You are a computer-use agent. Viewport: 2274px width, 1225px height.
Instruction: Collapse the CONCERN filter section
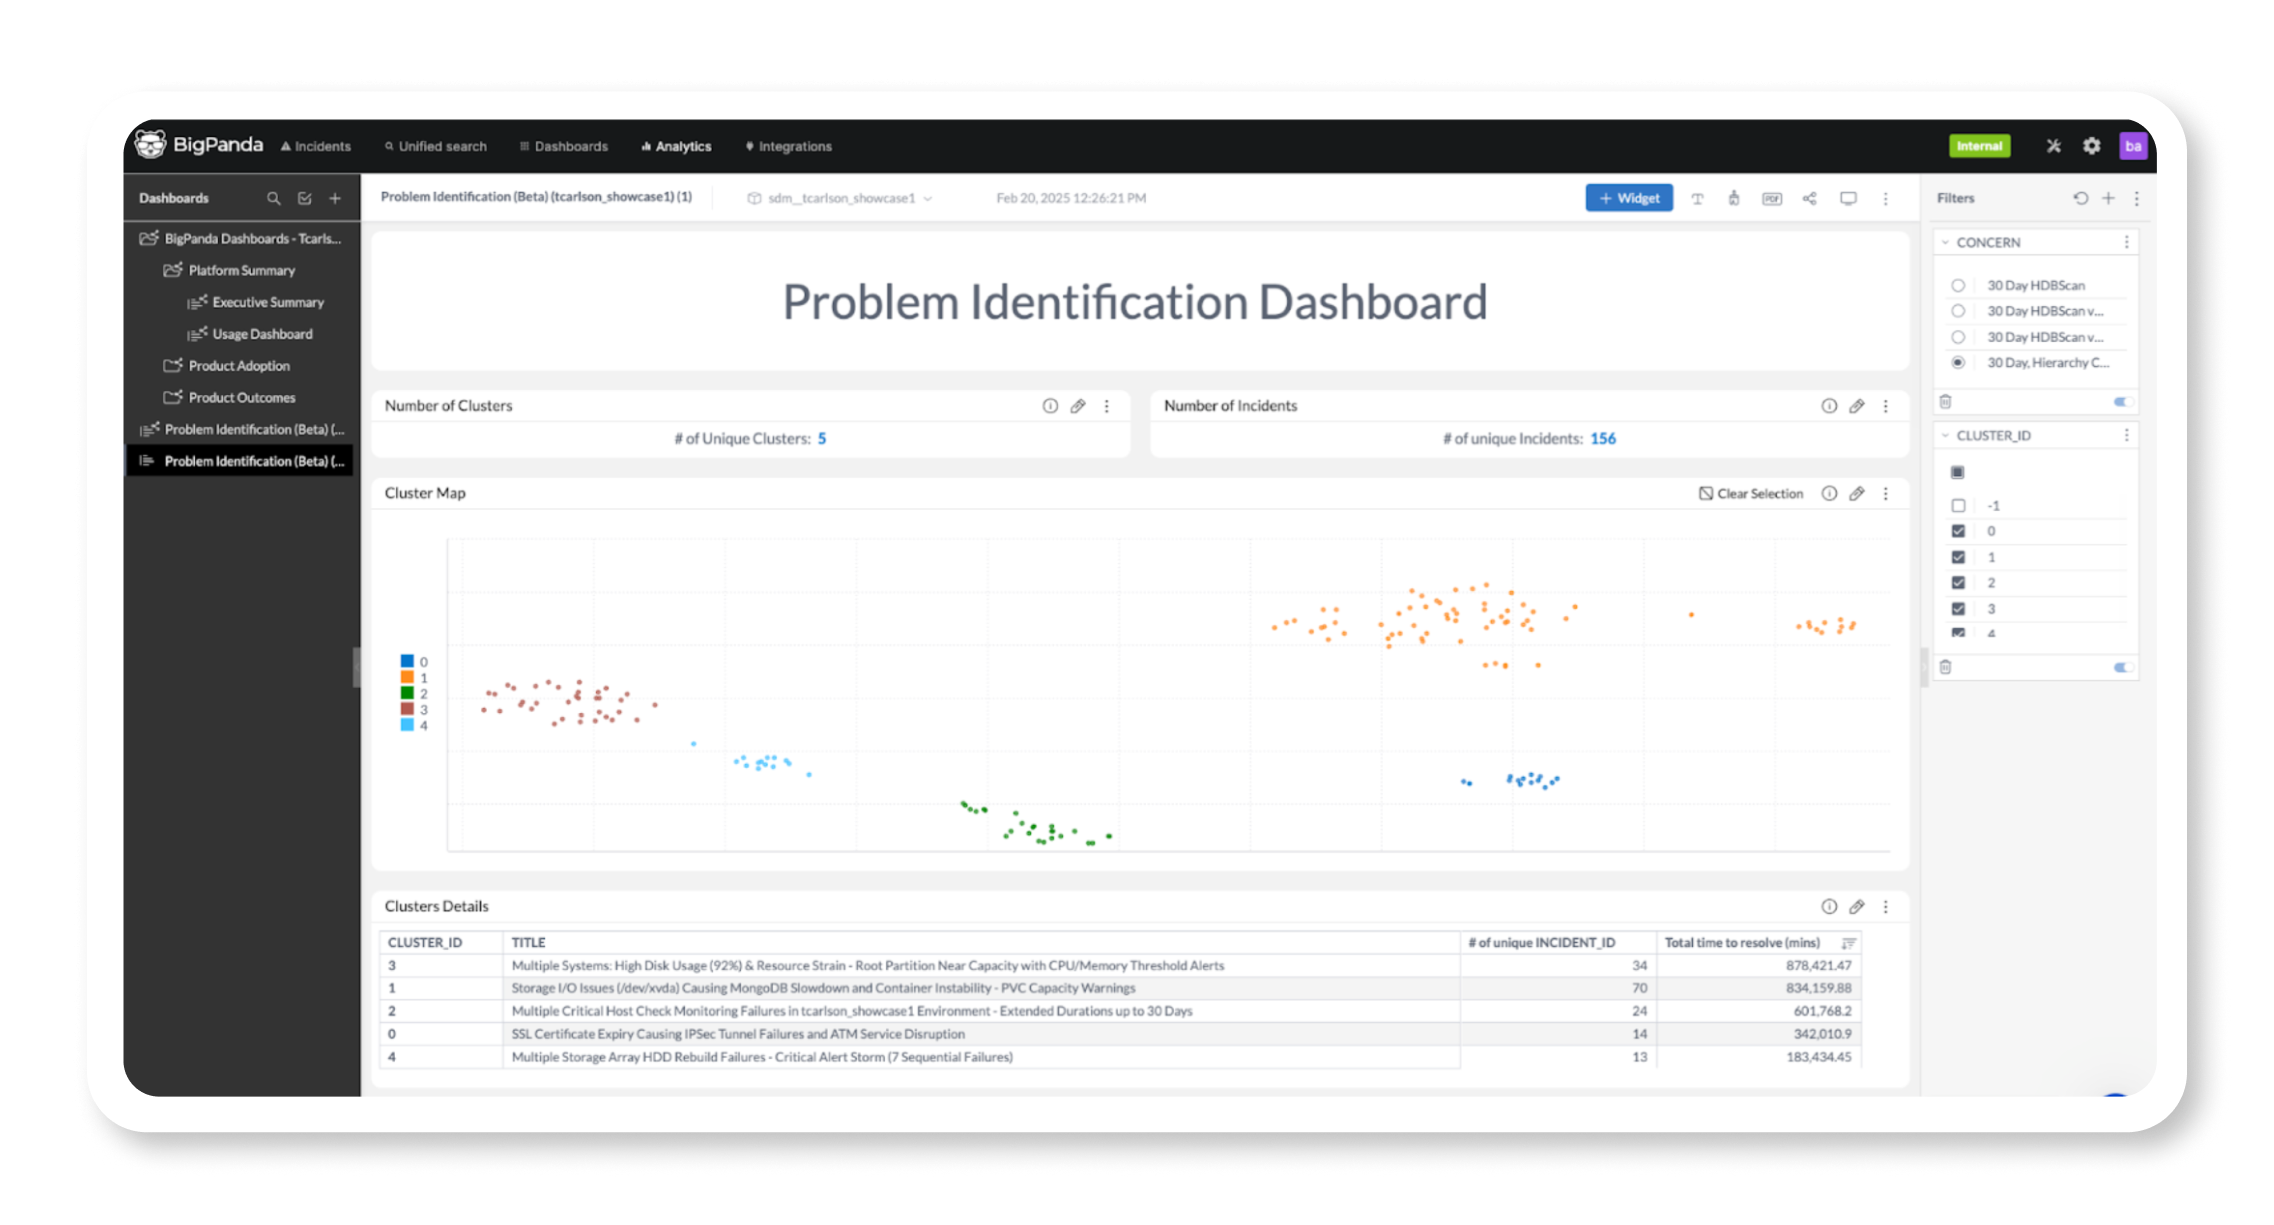click(1945, 242)
